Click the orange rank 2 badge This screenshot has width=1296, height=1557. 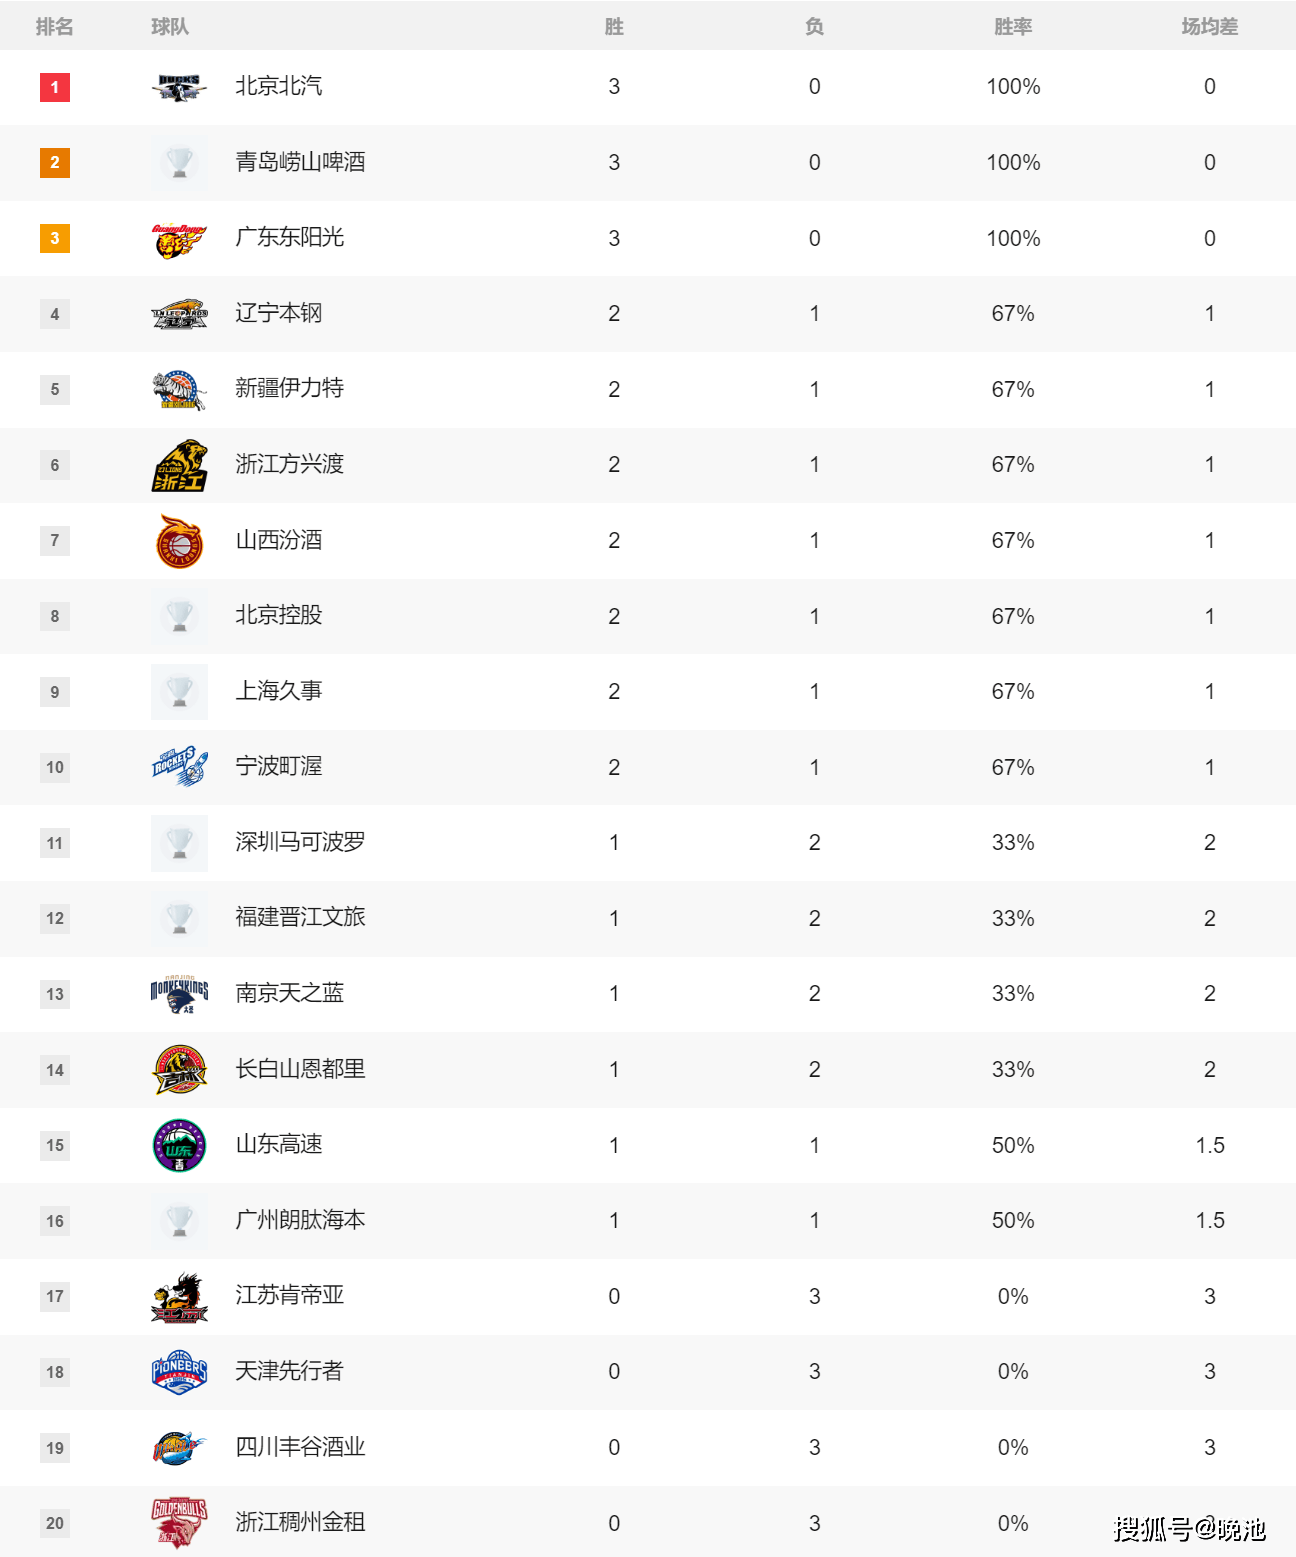click(55, 162)
